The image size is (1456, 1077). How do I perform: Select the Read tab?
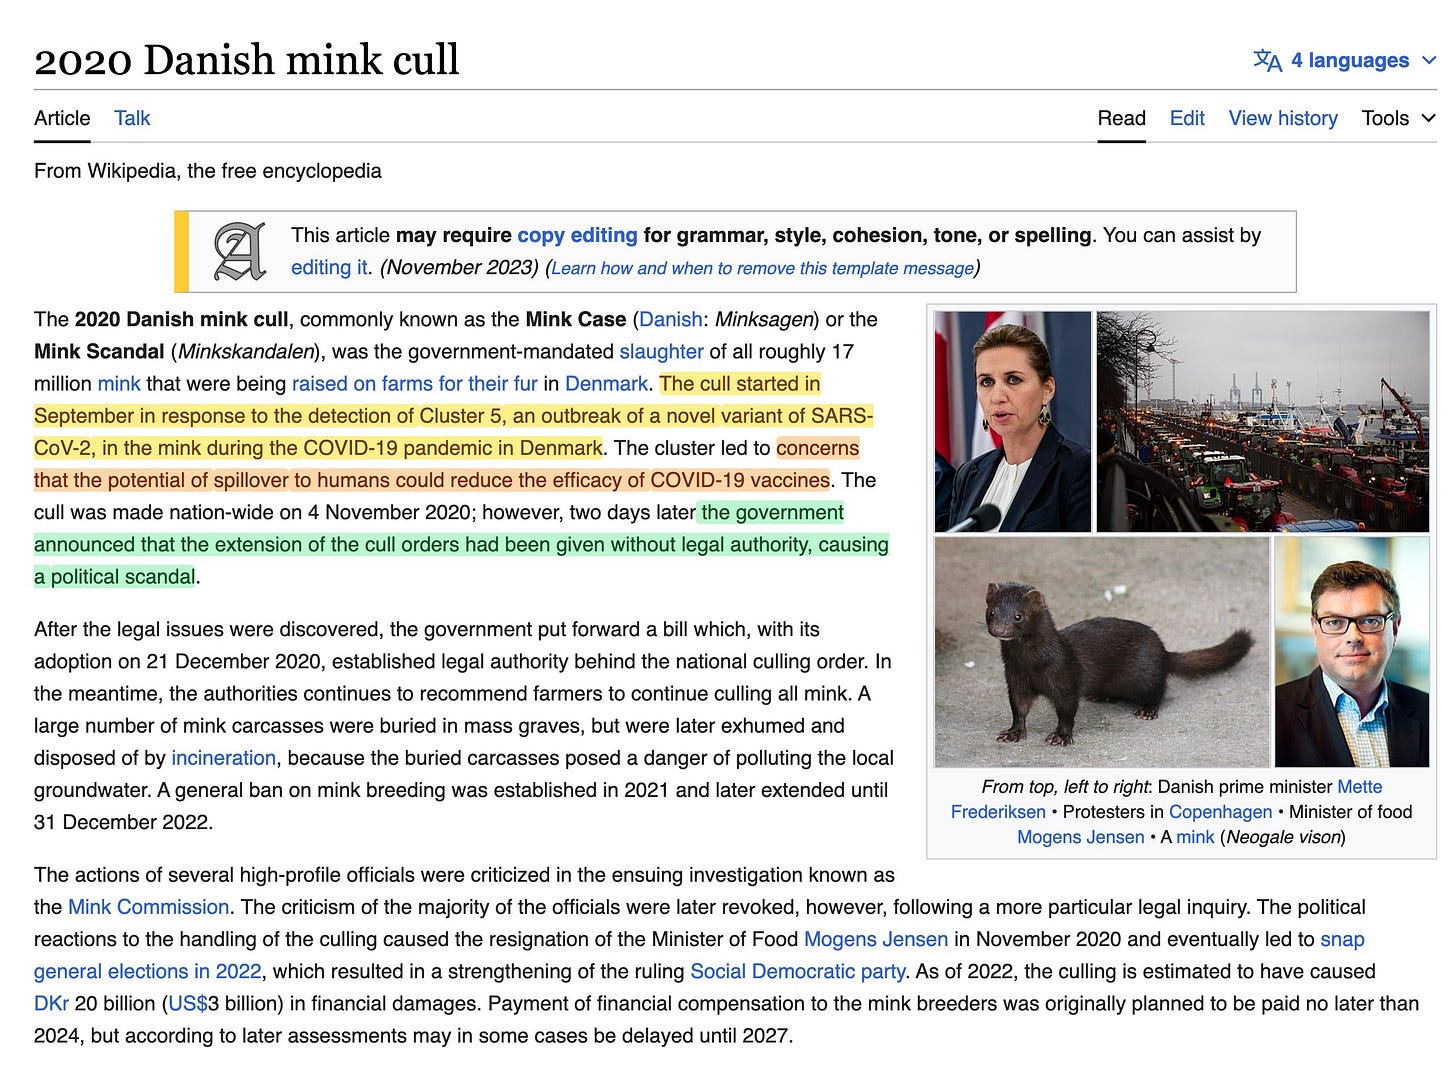[1121, 118]
